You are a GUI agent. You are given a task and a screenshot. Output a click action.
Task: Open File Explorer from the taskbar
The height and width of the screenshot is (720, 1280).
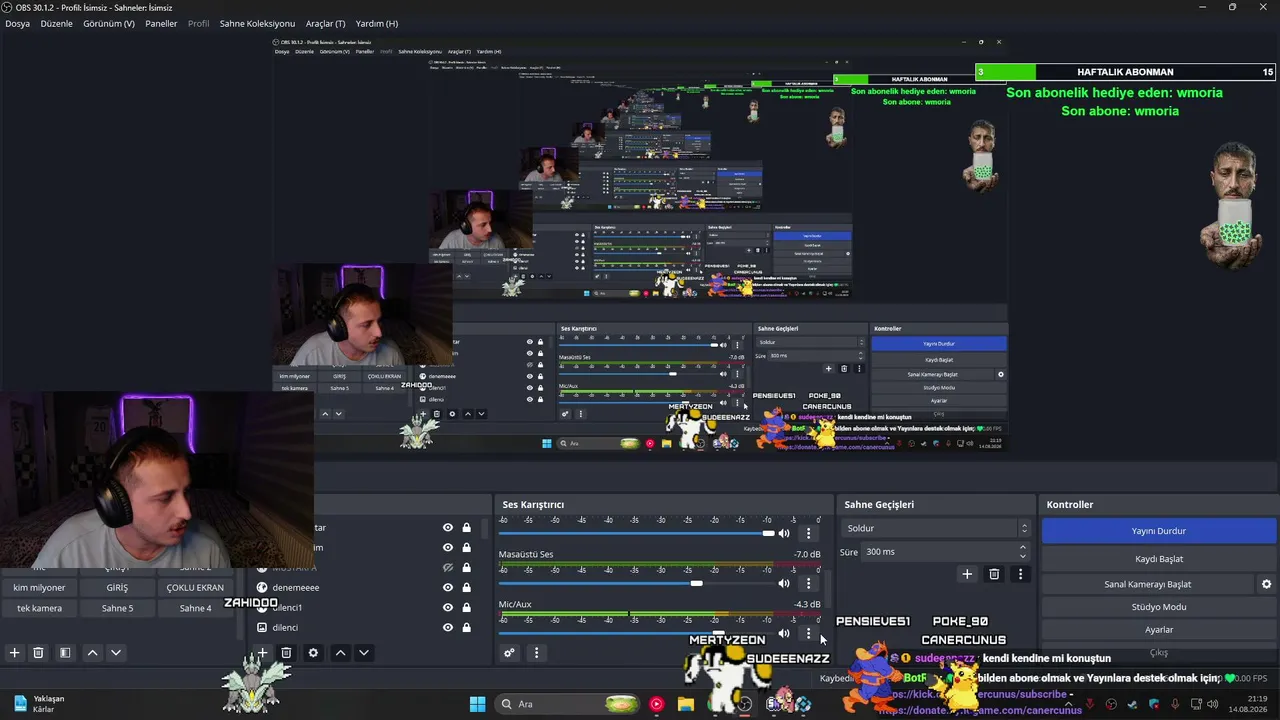686,704
